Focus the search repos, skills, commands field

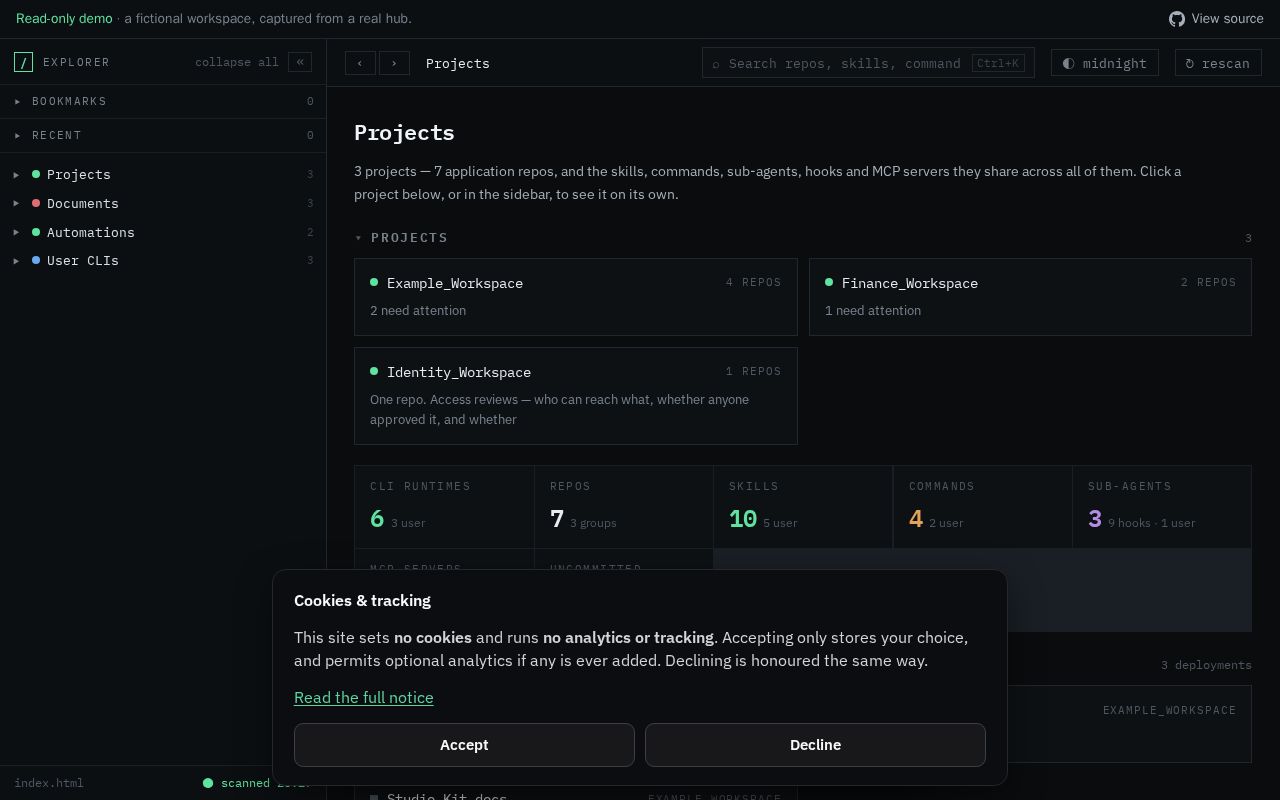click(x=868, y=63)
